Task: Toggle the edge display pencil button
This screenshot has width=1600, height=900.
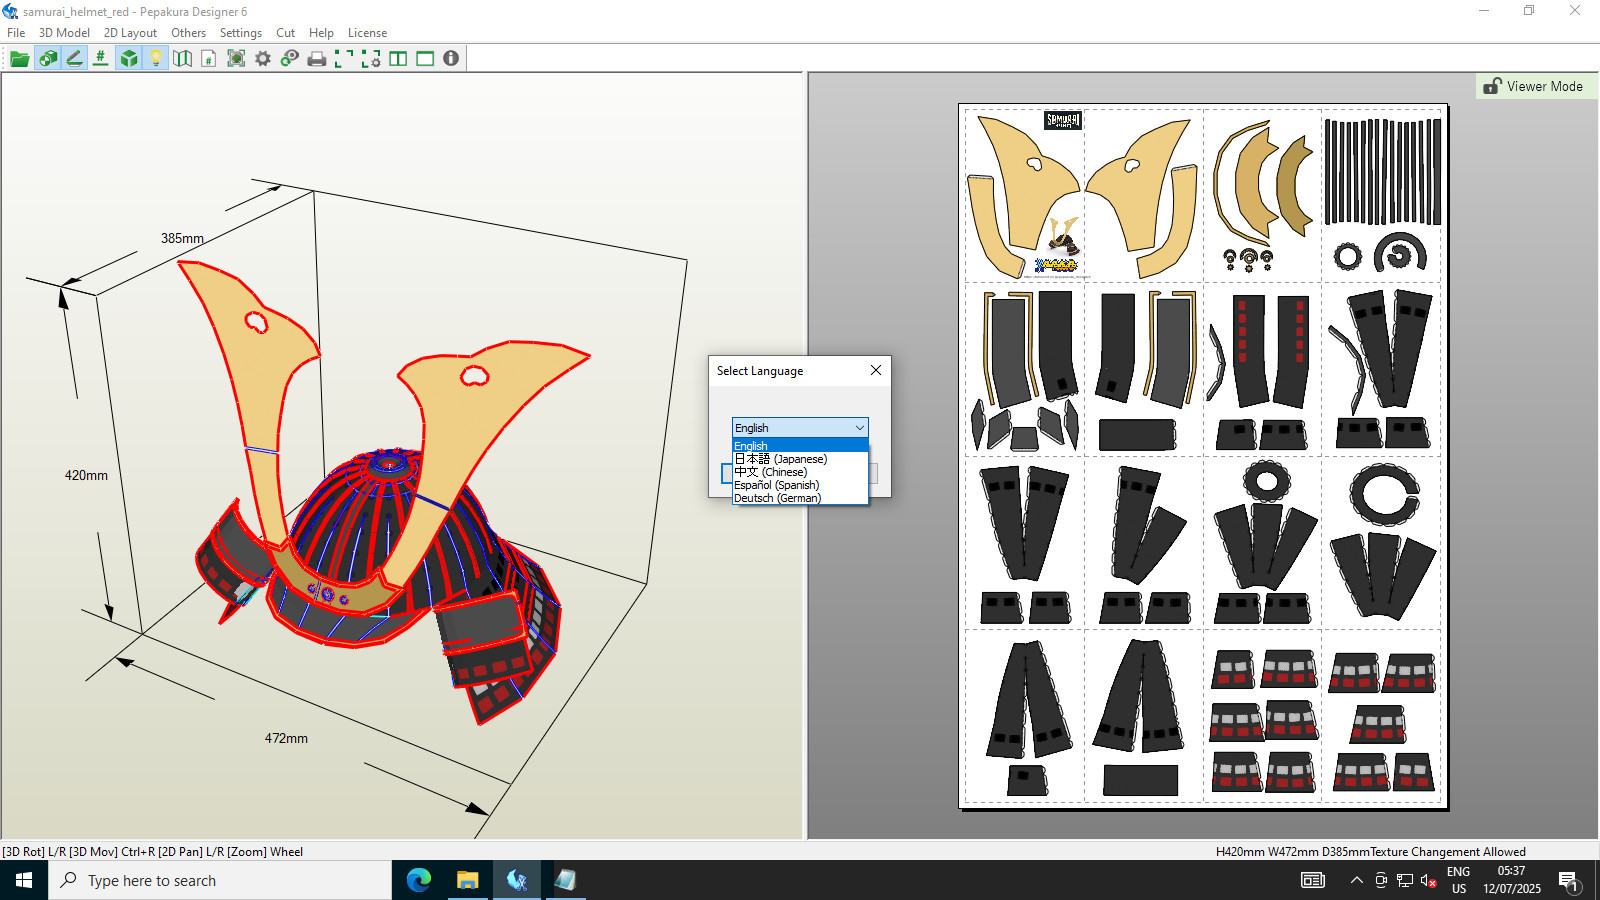Action: (x=74, y=59)
